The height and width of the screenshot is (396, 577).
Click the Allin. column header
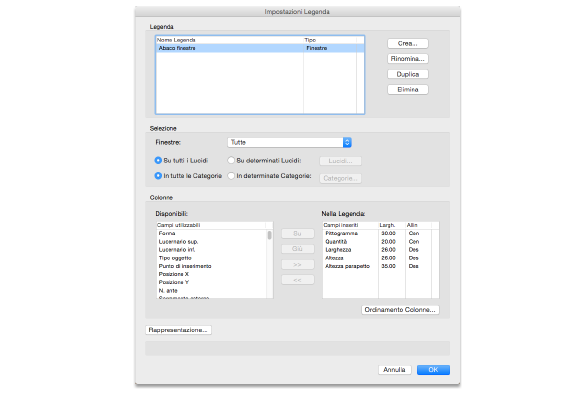coord(418,225)
